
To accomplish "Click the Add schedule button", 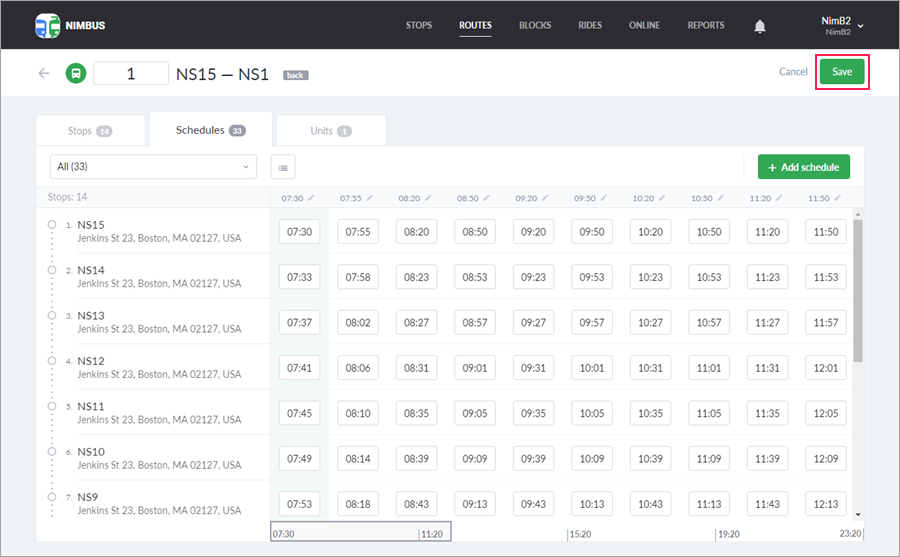I will pyautogui.click(x=803, y=167).
